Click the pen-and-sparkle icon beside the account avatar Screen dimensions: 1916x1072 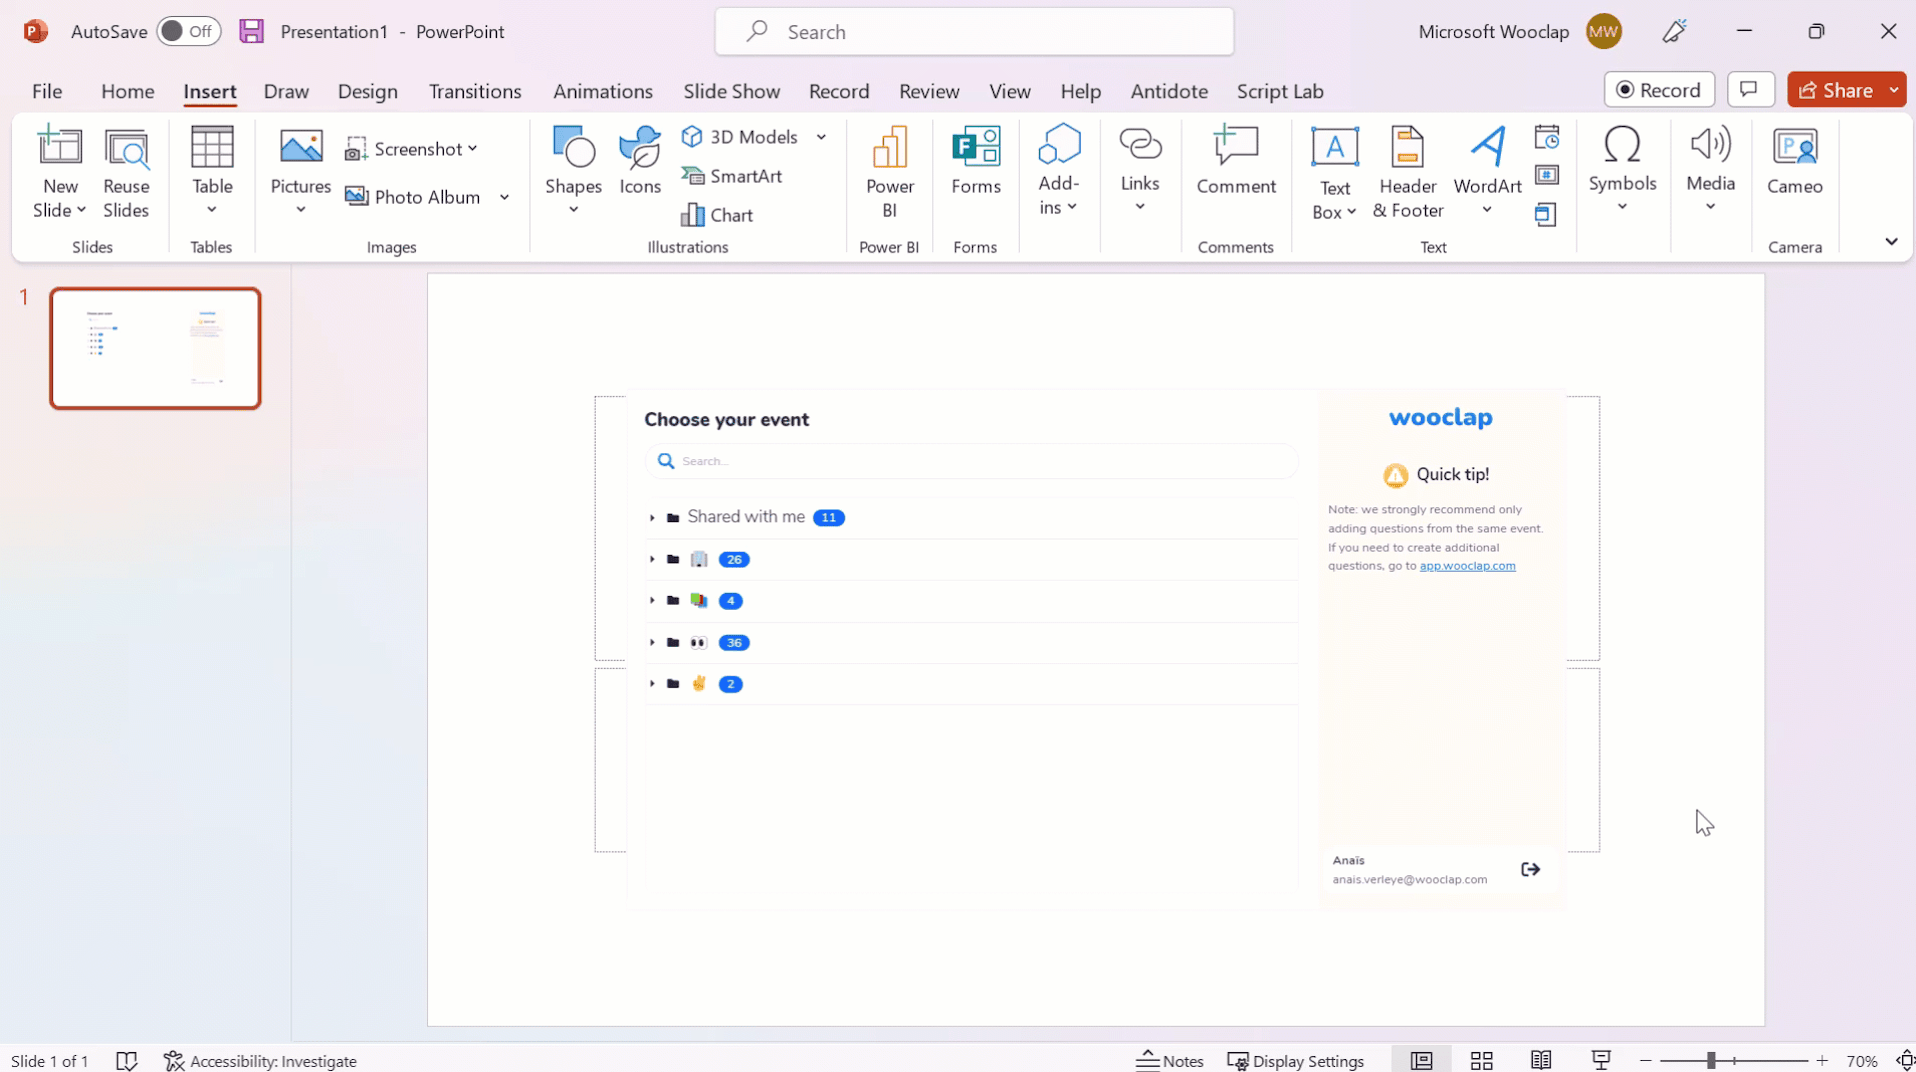click(x=1674, y=31)
